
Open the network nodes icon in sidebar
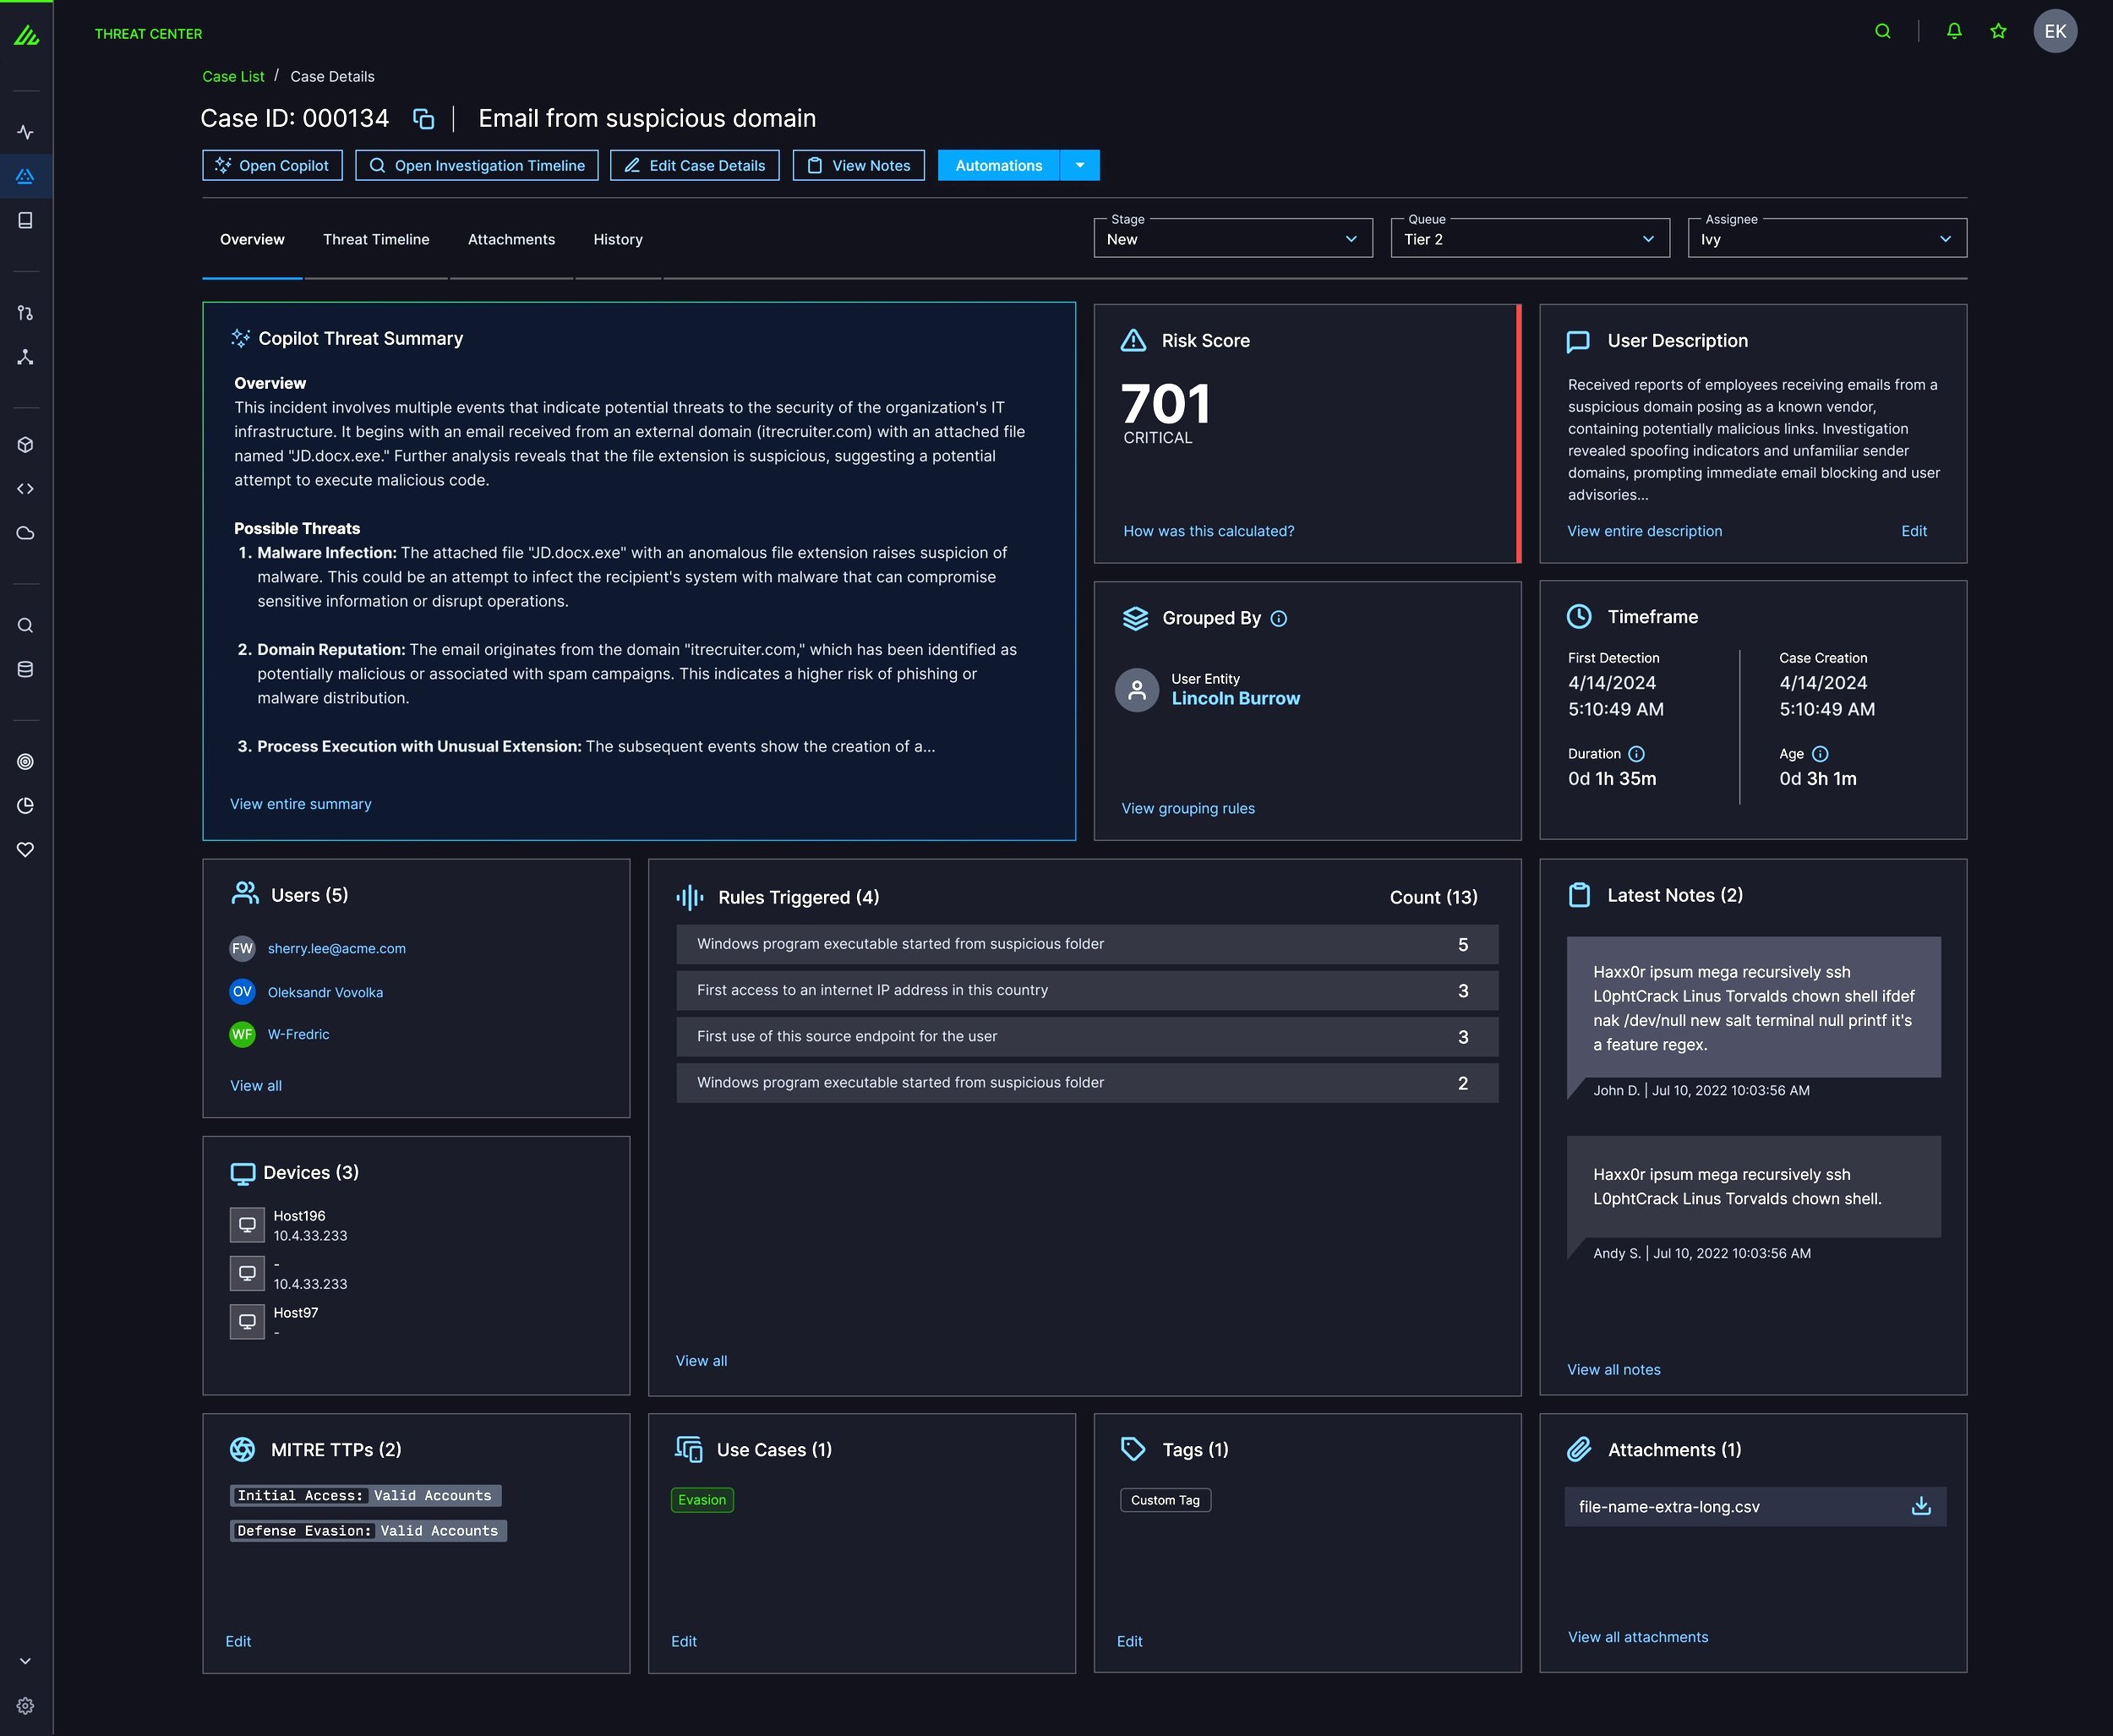point(26,357)
